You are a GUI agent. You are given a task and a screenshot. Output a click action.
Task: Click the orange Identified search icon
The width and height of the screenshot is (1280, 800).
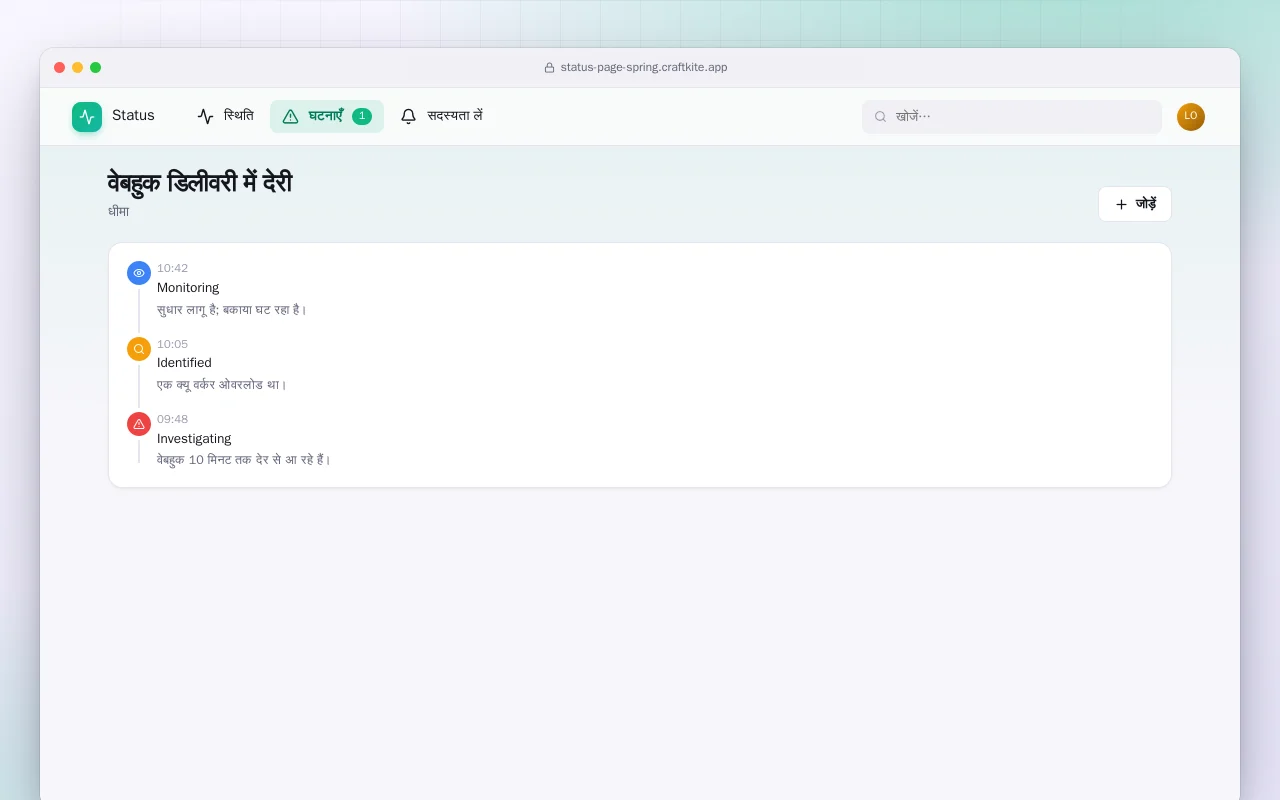pos(139,349)
